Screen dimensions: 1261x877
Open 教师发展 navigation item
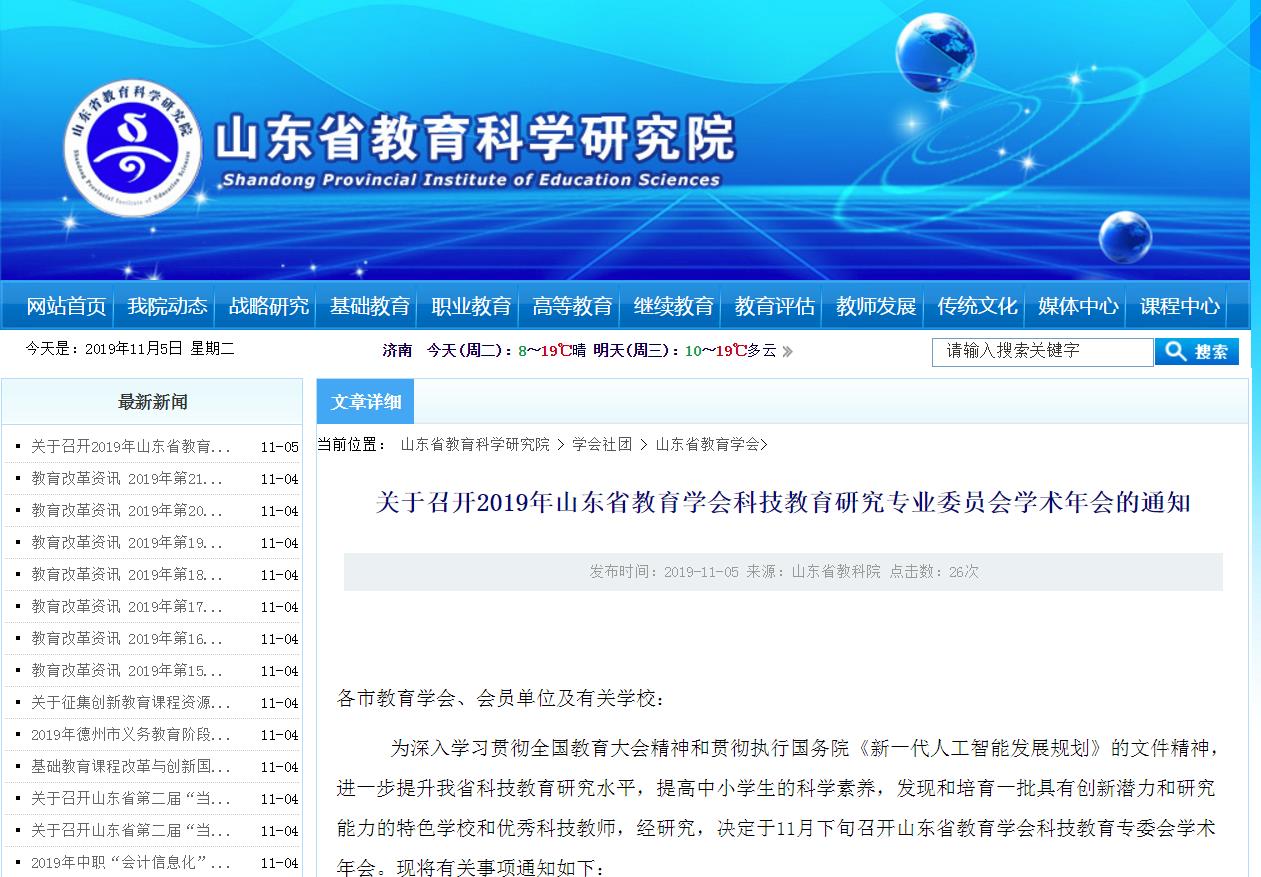(876, 306)
